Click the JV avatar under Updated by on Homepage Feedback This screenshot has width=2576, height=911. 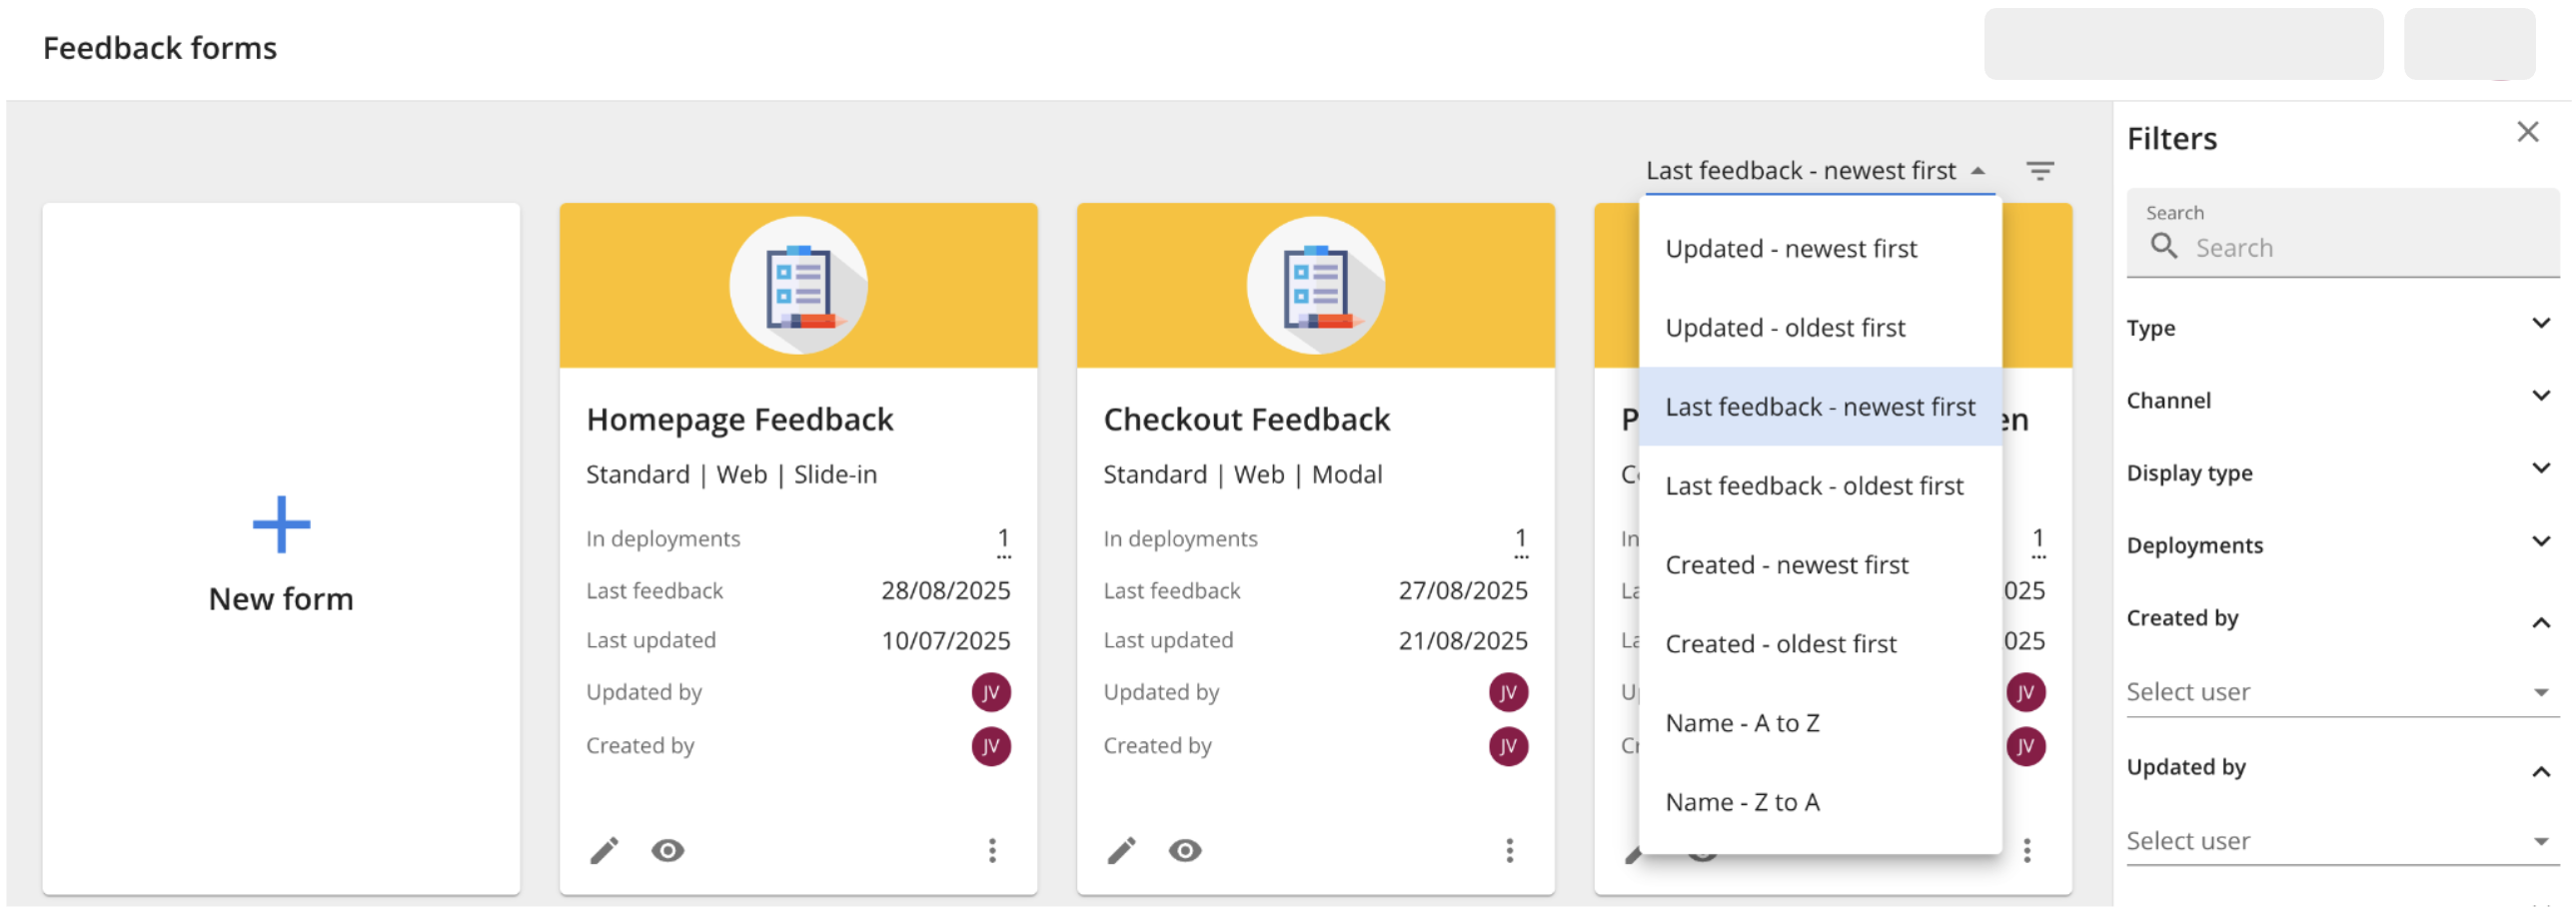coord(990,691)
